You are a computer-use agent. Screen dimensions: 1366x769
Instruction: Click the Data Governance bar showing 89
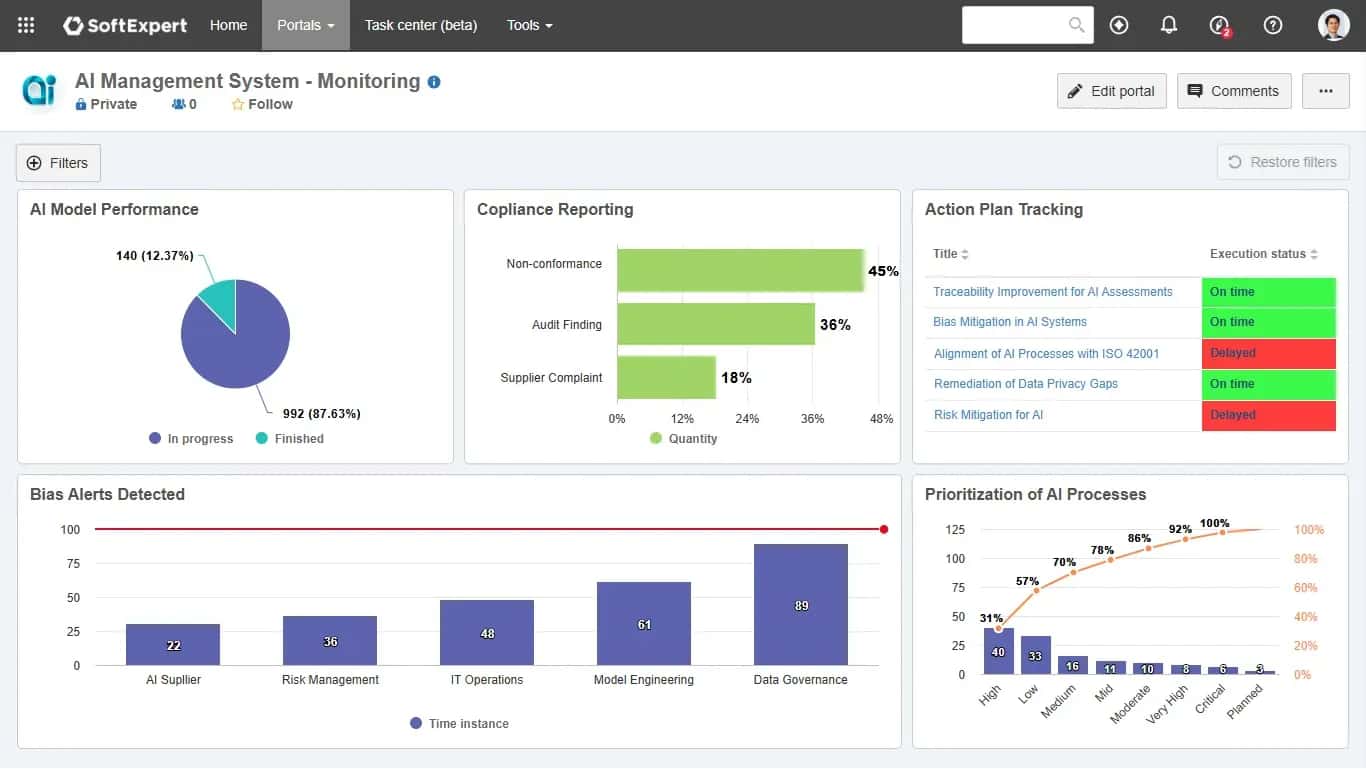(x=801, y=605)
